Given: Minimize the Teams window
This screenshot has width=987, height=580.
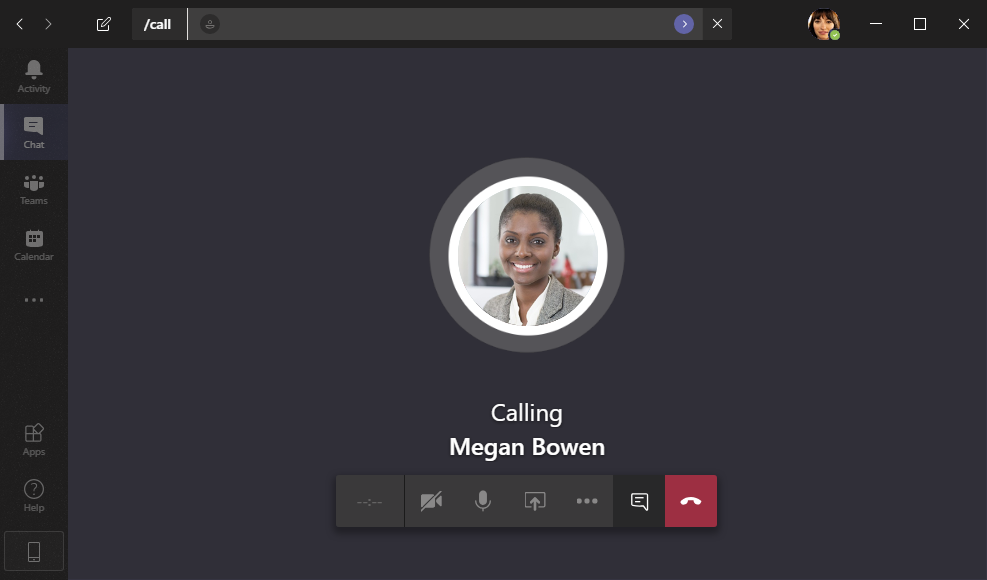Looking at the screenshot, I should (x=876, y=24).
